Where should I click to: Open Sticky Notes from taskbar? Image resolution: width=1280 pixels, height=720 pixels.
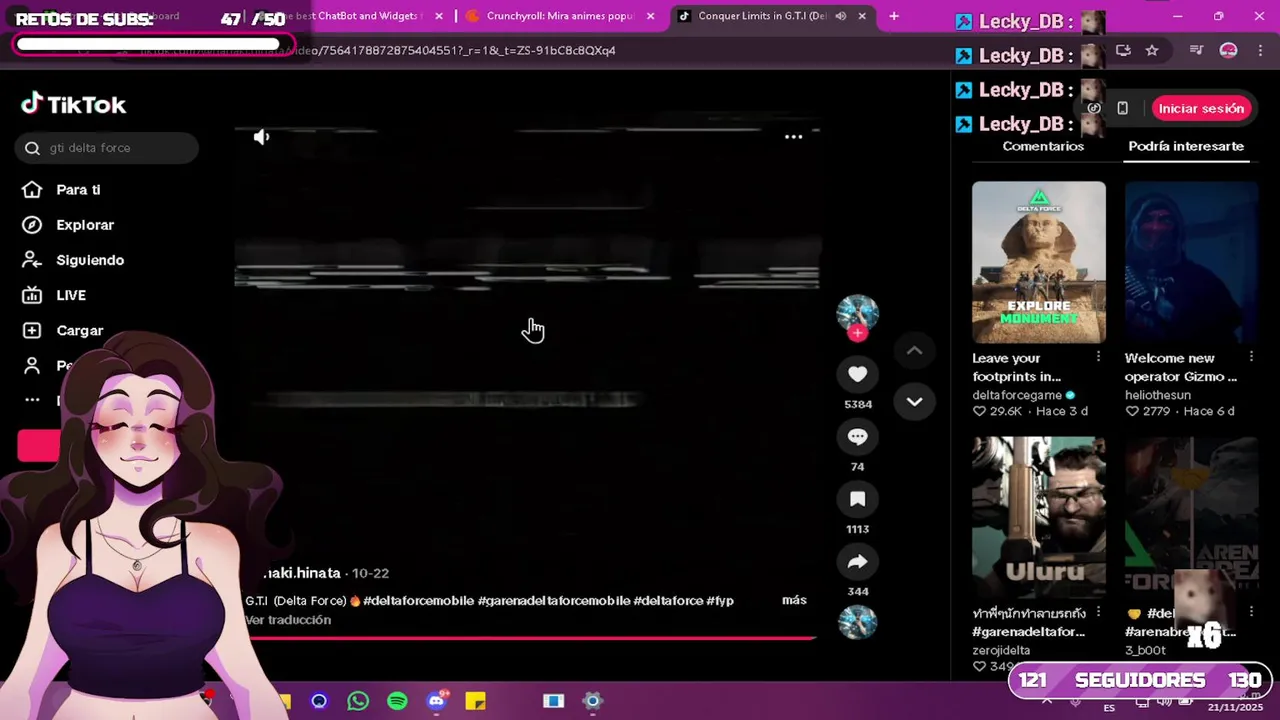coord(475,701)
